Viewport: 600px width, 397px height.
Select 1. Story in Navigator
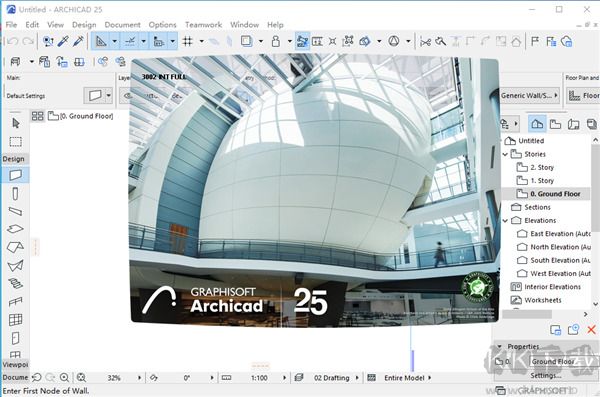(542, 181)
